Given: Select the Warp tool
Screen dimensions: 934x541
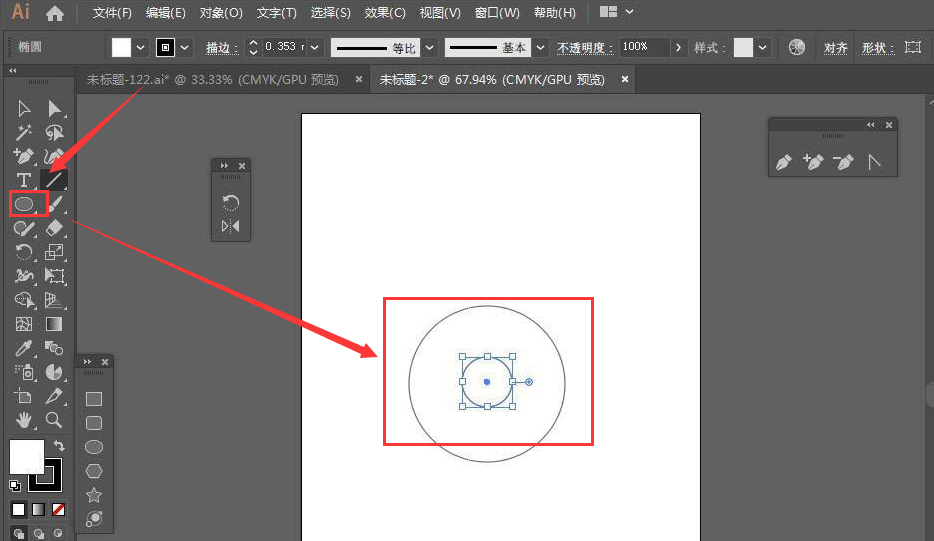Looking at the screenshot, I should coord(24,276).
